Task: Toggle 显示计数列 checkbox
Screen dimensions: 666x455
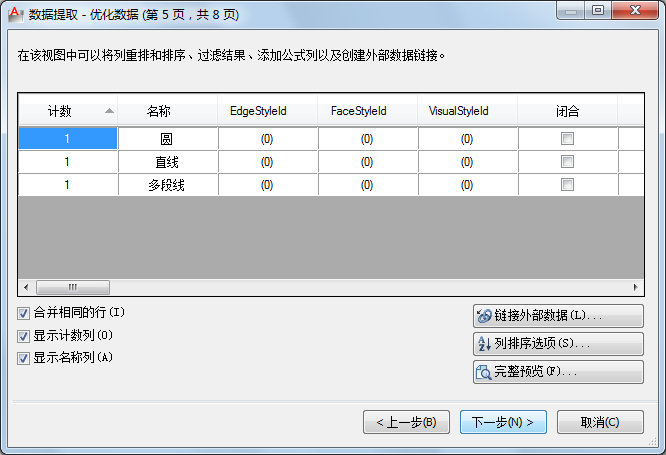Action: (x=23, y=336)
